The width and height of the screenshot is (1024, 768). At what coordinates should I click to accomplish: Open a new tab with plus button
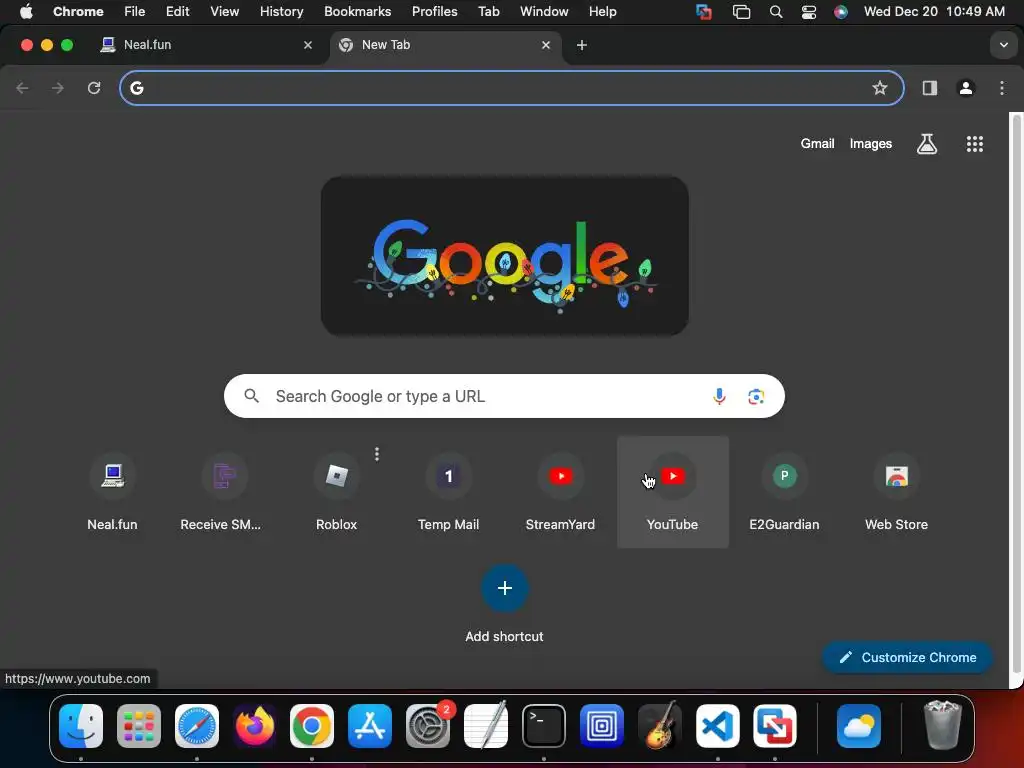pos(582,45)
